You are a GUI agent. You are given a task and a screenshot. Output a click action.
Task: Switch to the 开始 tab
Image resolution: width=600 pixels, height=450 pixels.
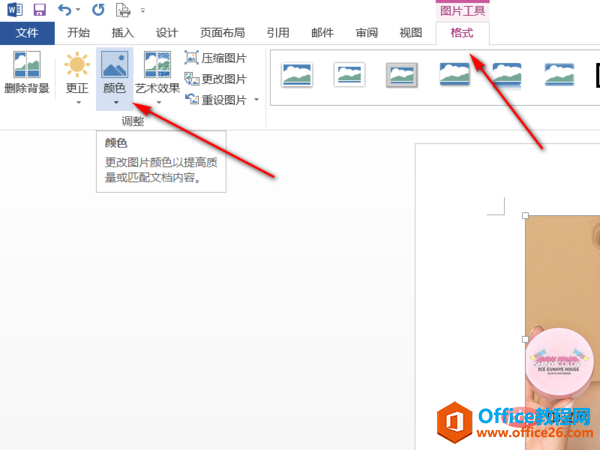[x=78, y=33]
